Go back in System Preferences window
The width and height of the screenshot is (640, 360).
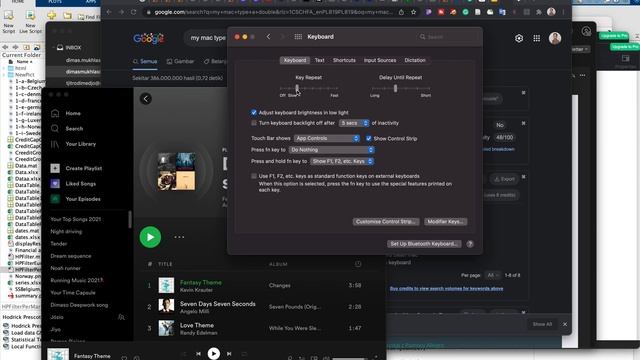pos(268,37)
